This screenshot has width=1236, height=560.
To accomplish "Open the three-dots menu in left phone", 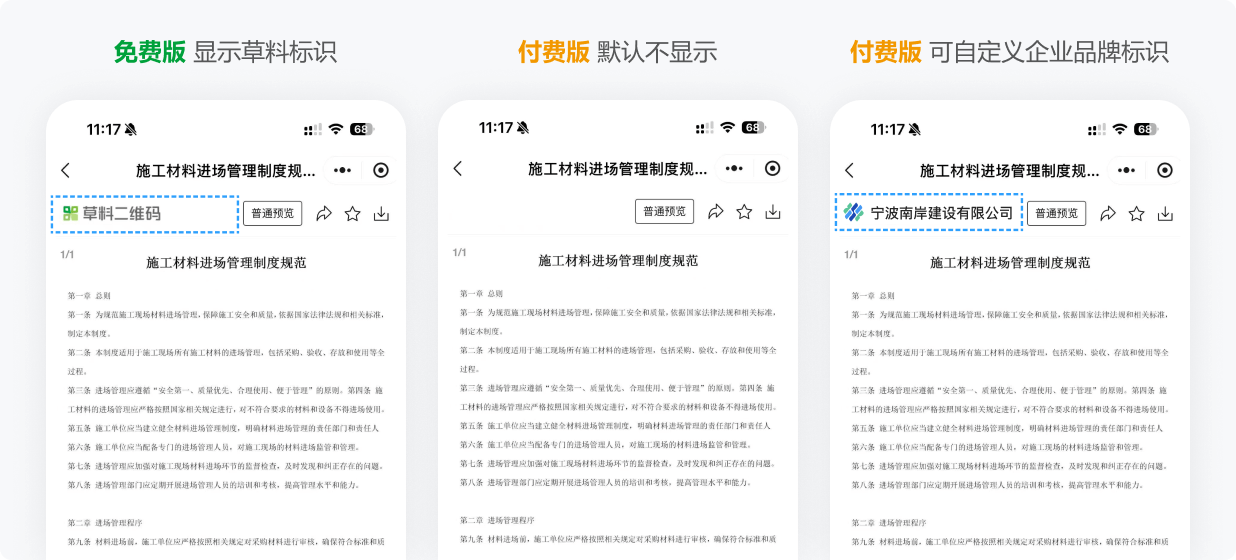I will coord(343,171).
